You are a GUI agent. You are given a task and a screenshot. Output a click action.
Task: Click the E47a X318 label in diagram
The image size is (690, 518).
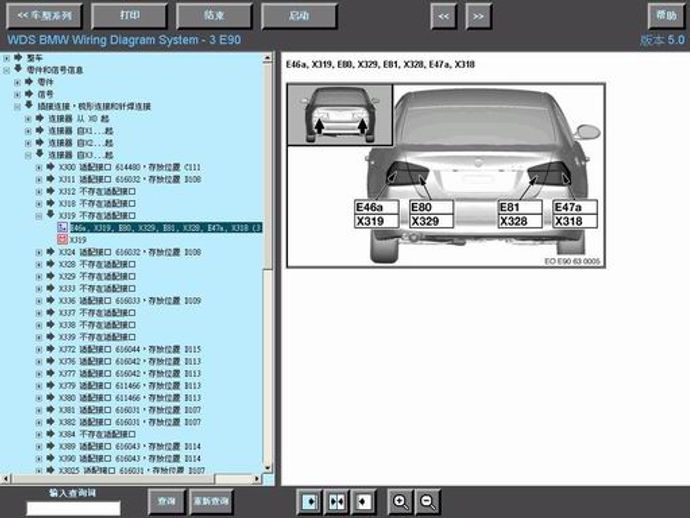pyautogui.click(x=575, y=214)
